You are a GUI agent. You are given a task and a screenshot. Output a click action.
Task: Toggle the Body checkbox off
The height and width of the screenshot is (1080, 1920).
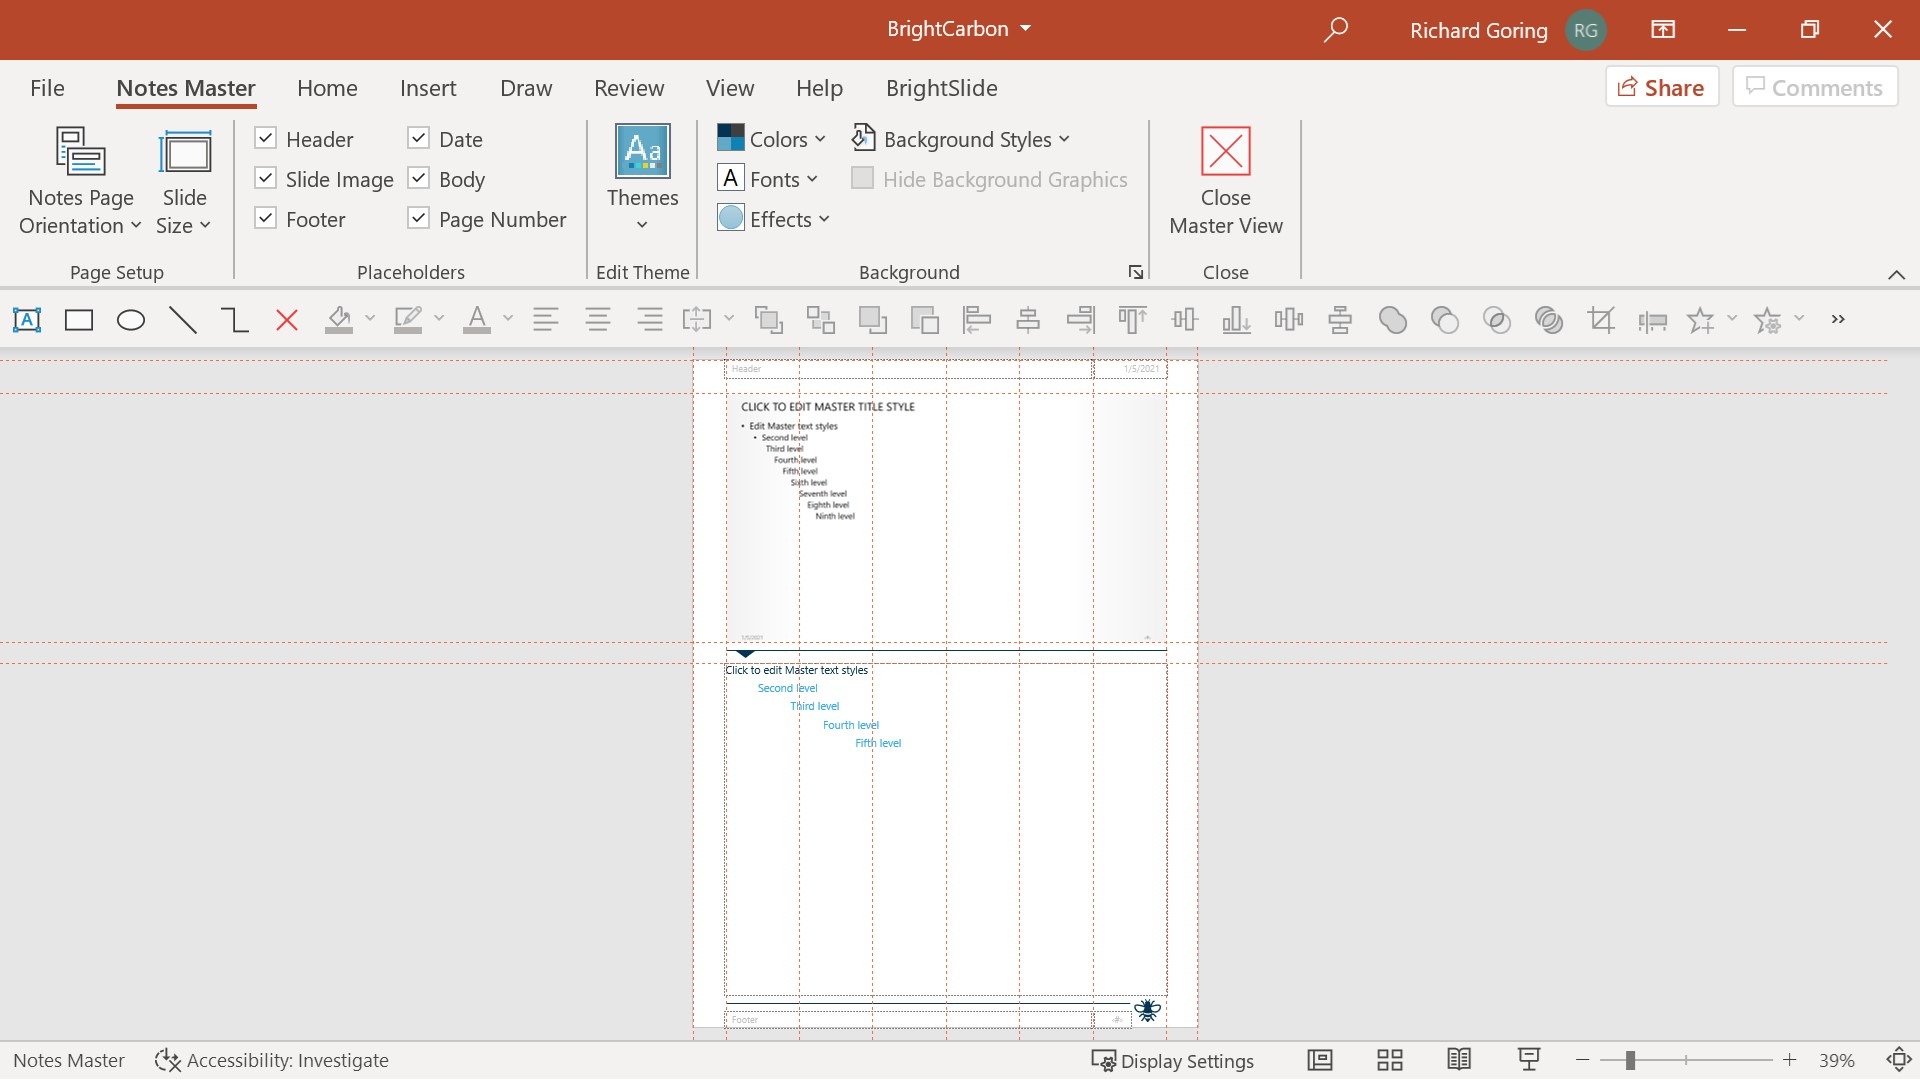click(418, 178)
